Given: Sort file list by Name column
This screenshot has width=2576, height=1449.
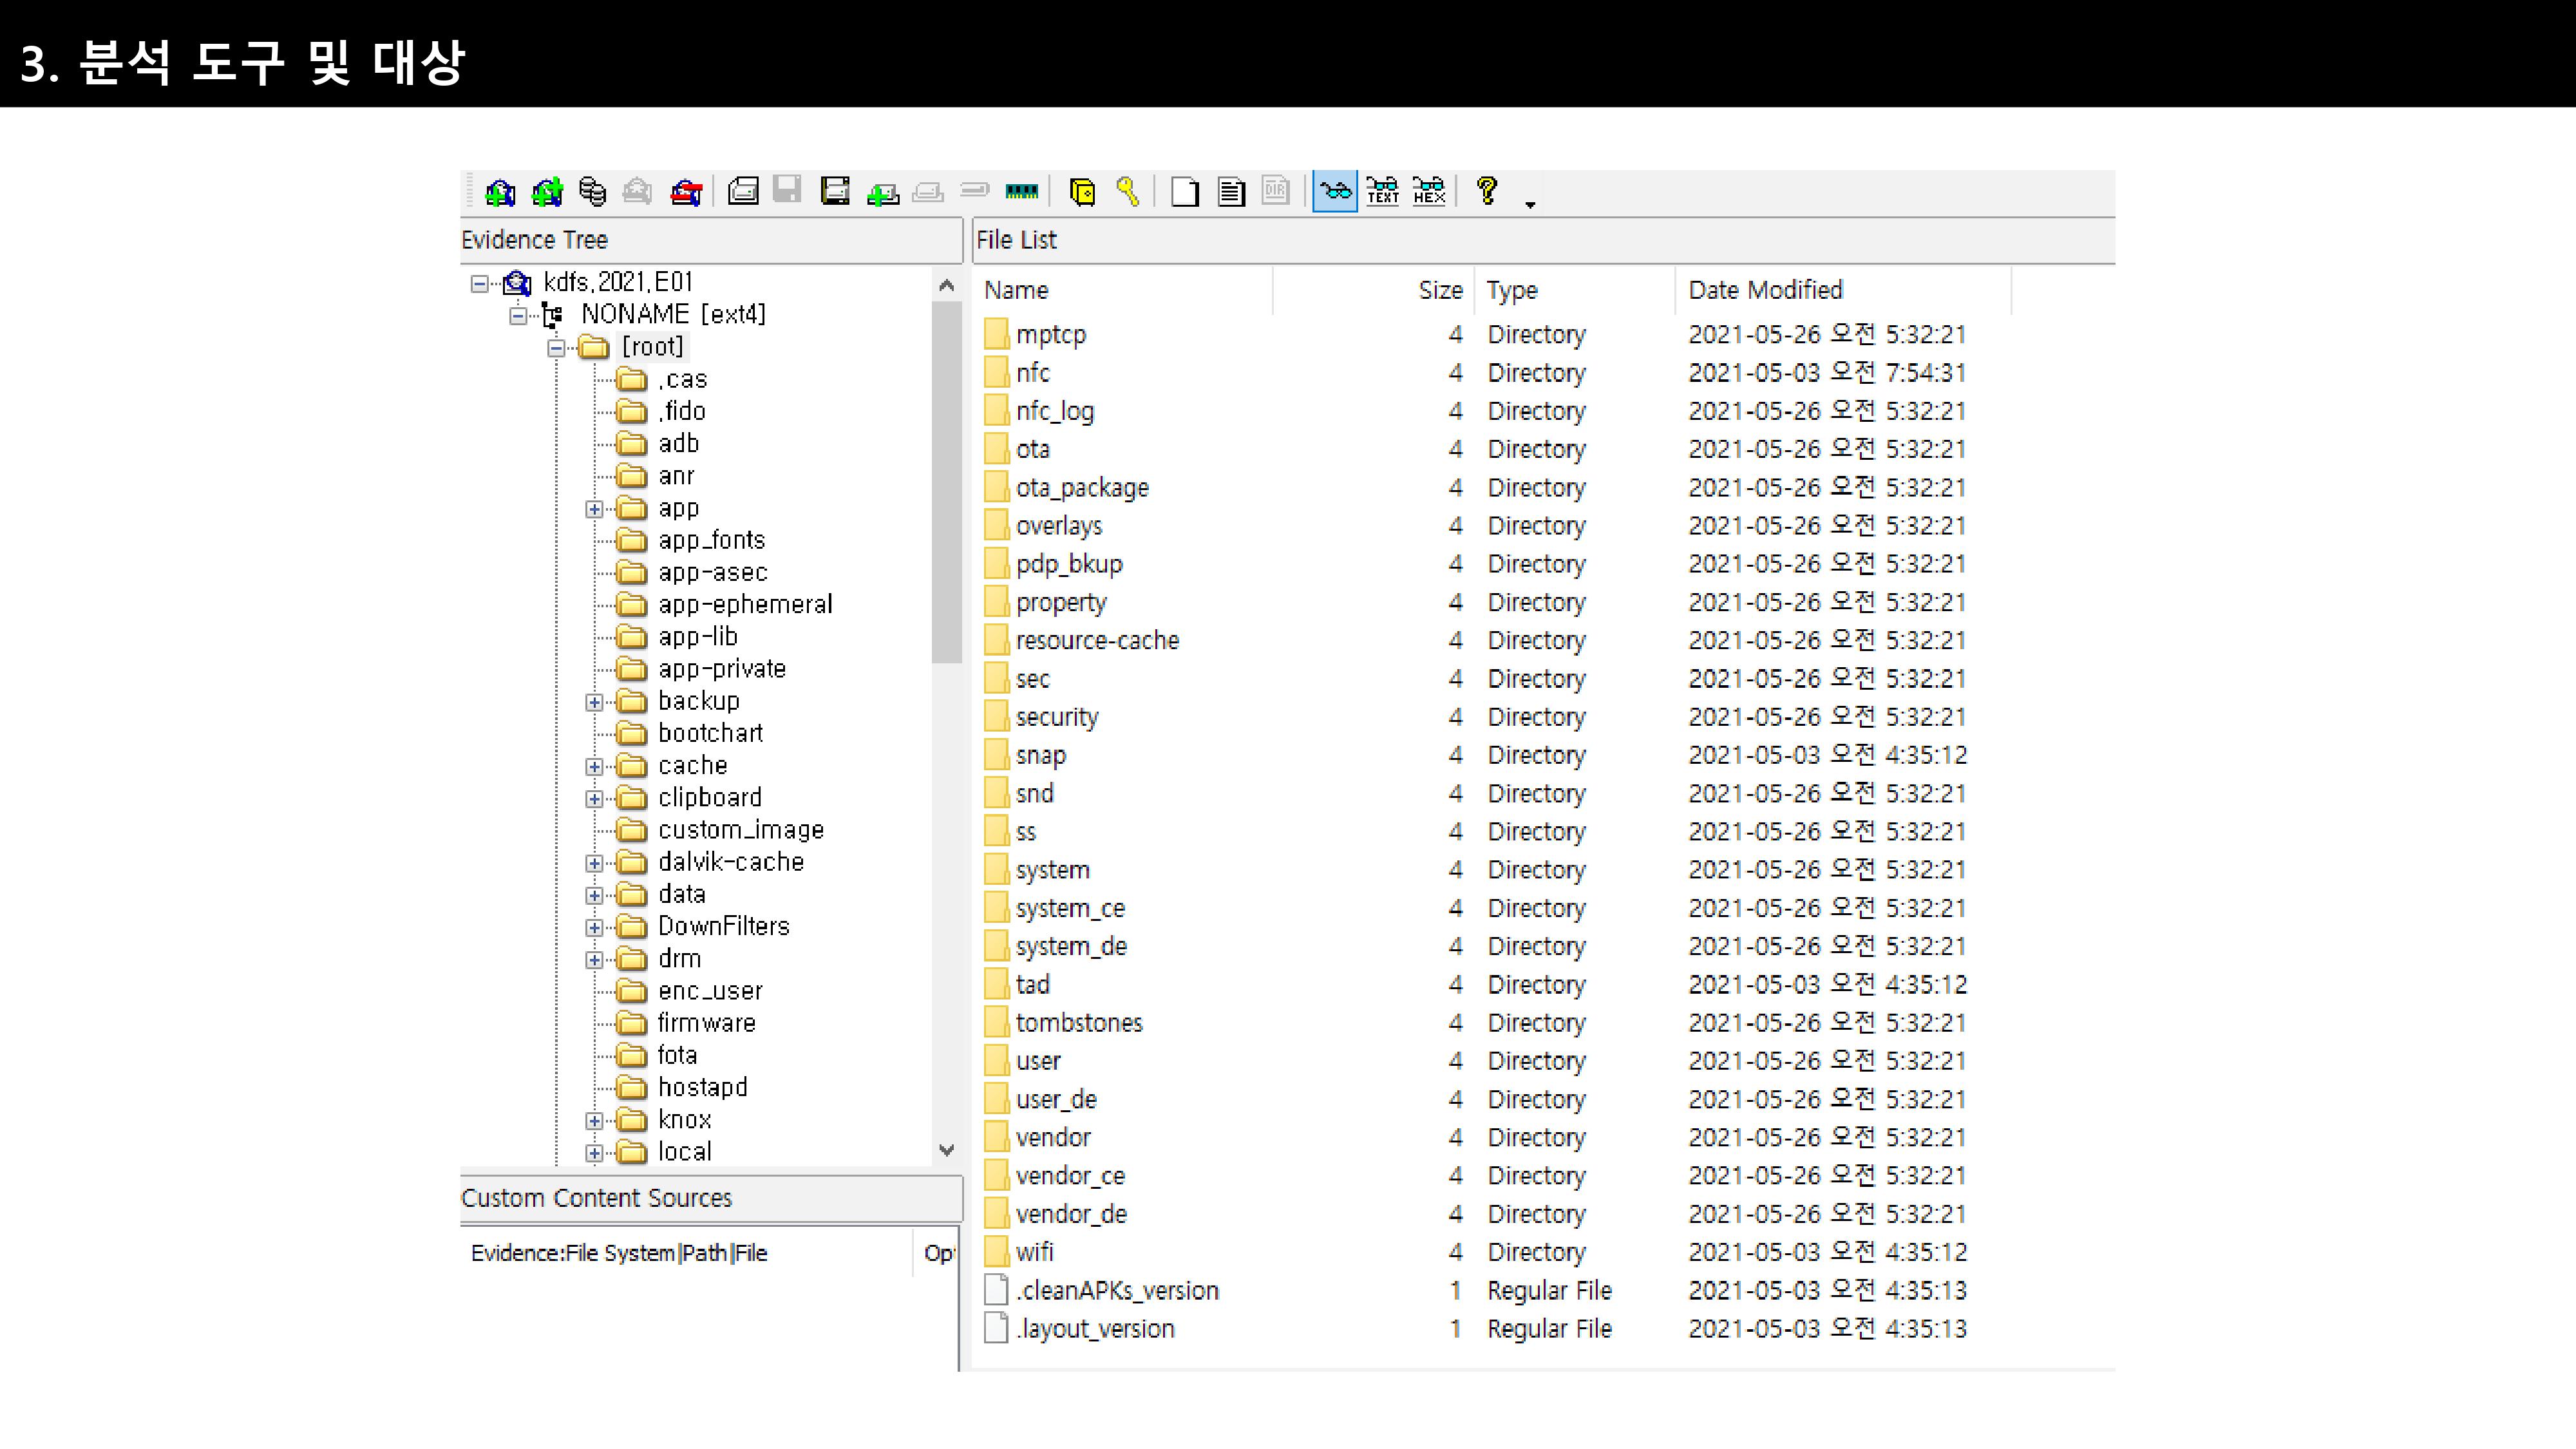Looking at the screenshot, I should (x=1016, y=290).
